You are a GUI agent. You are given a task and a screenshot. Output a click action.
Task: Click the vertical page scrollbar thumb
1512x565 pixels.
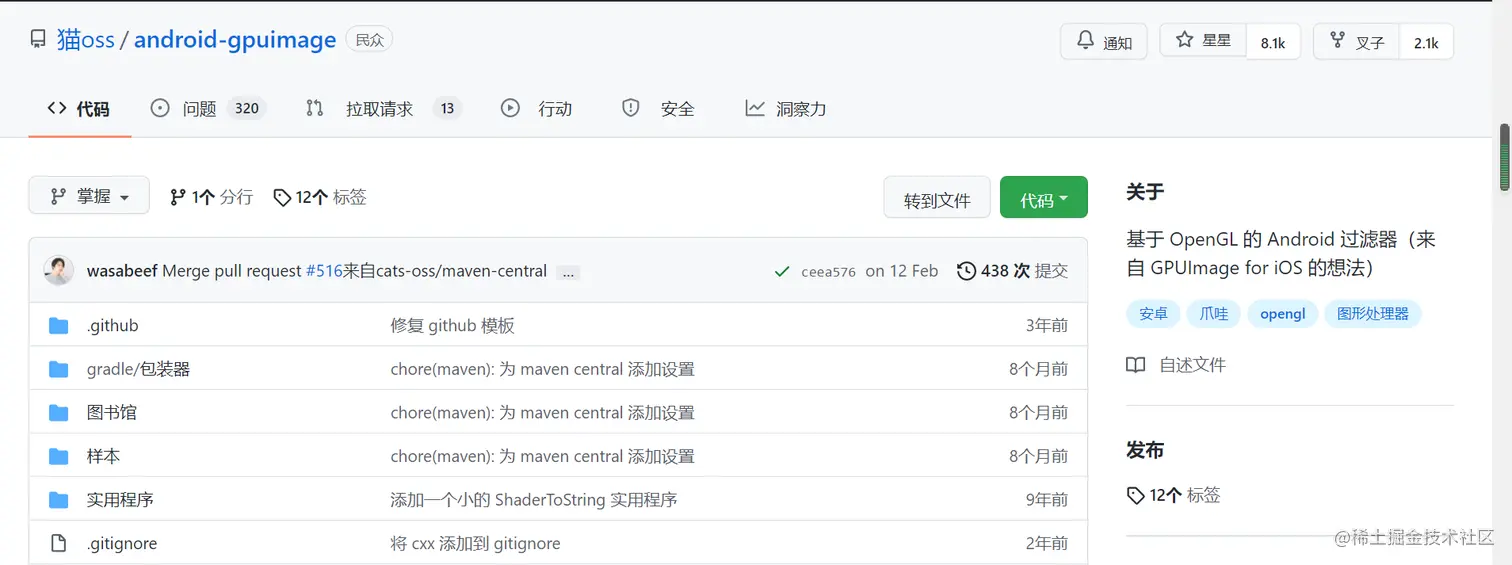pos(1504,157)
